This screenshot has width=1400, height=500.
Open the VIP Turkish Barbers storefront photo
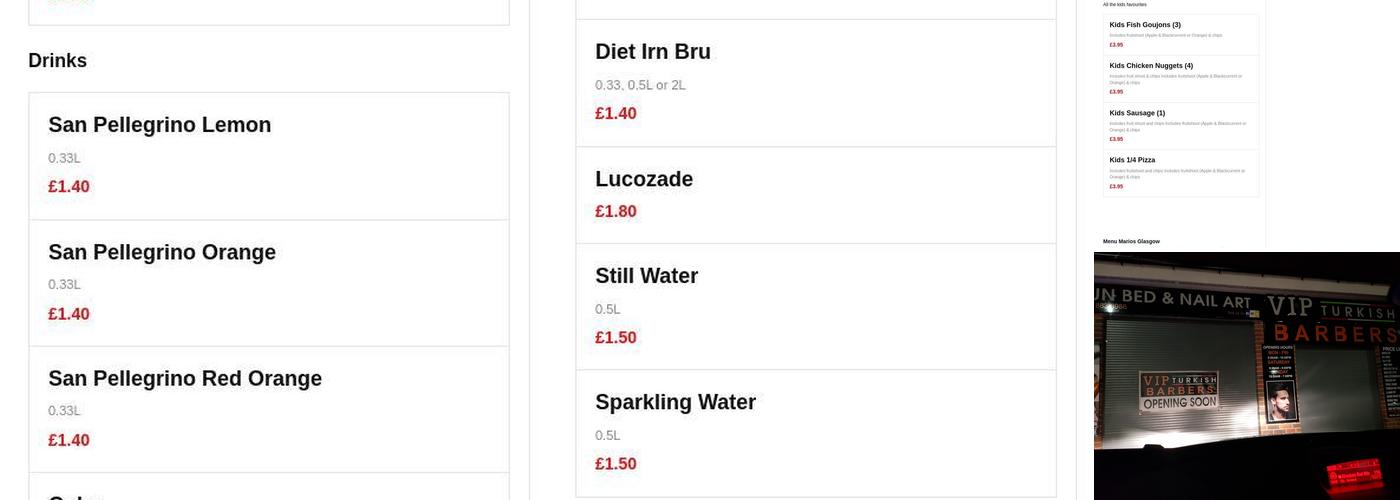[x=1246, y=375]
